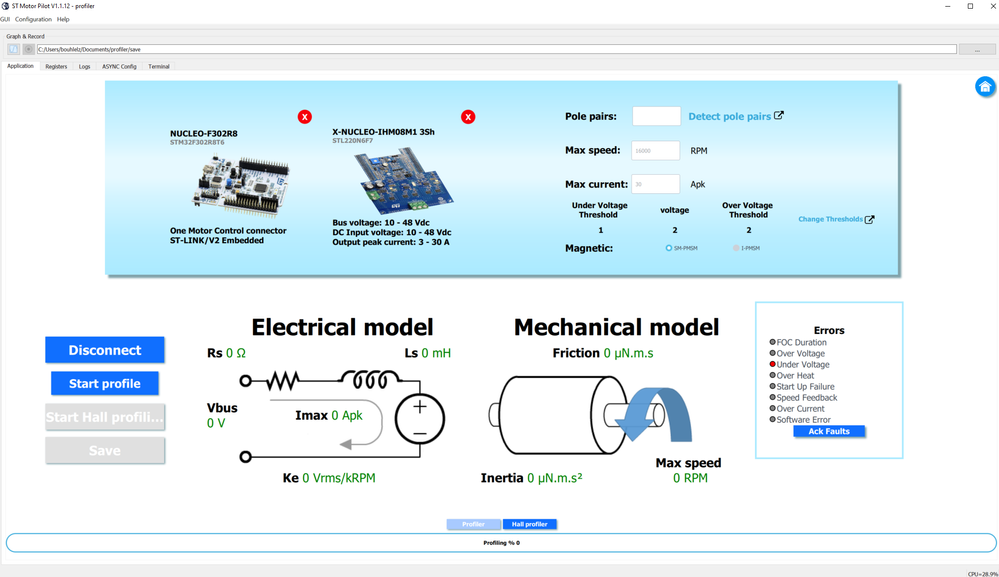Select the Hall profiler mode tab
This screenshot has height=577, width=999.
click(529, 524)
